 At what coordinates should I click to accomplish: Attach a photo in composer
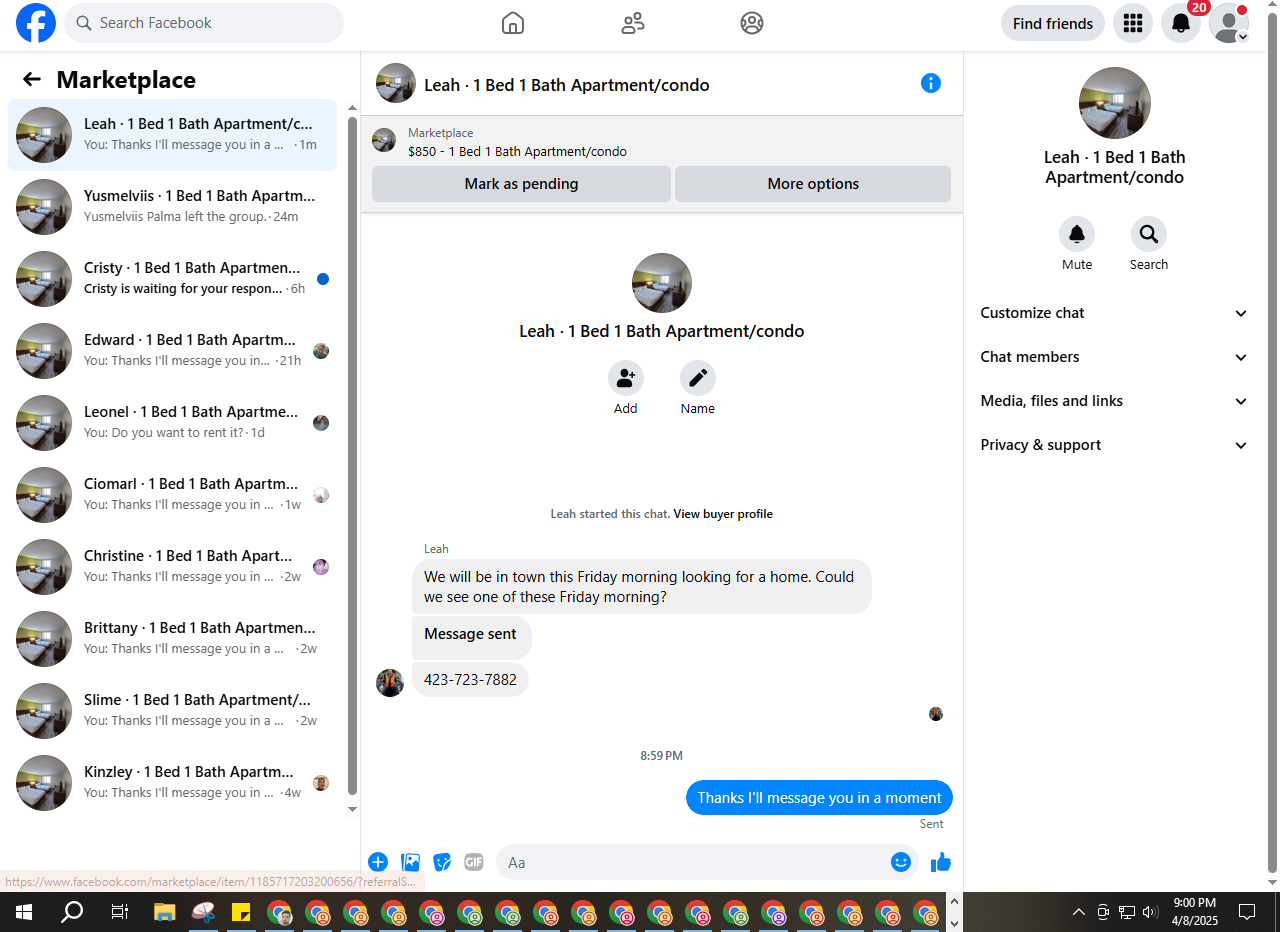[410, 862]
